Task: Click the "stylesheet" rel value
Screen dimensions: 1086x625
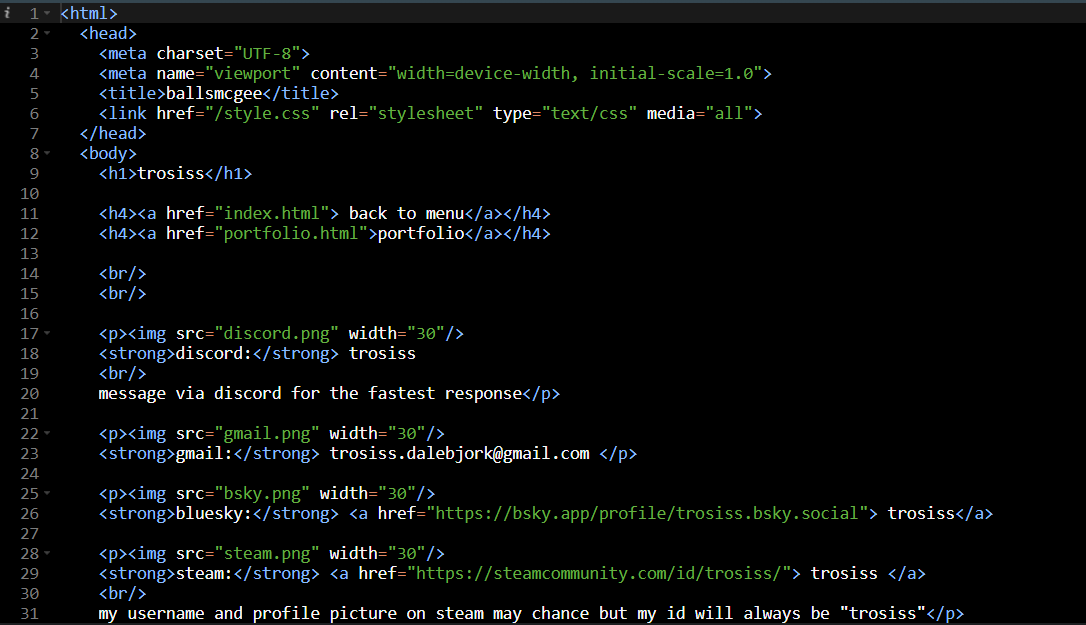Action: click(x=426, y=114)
